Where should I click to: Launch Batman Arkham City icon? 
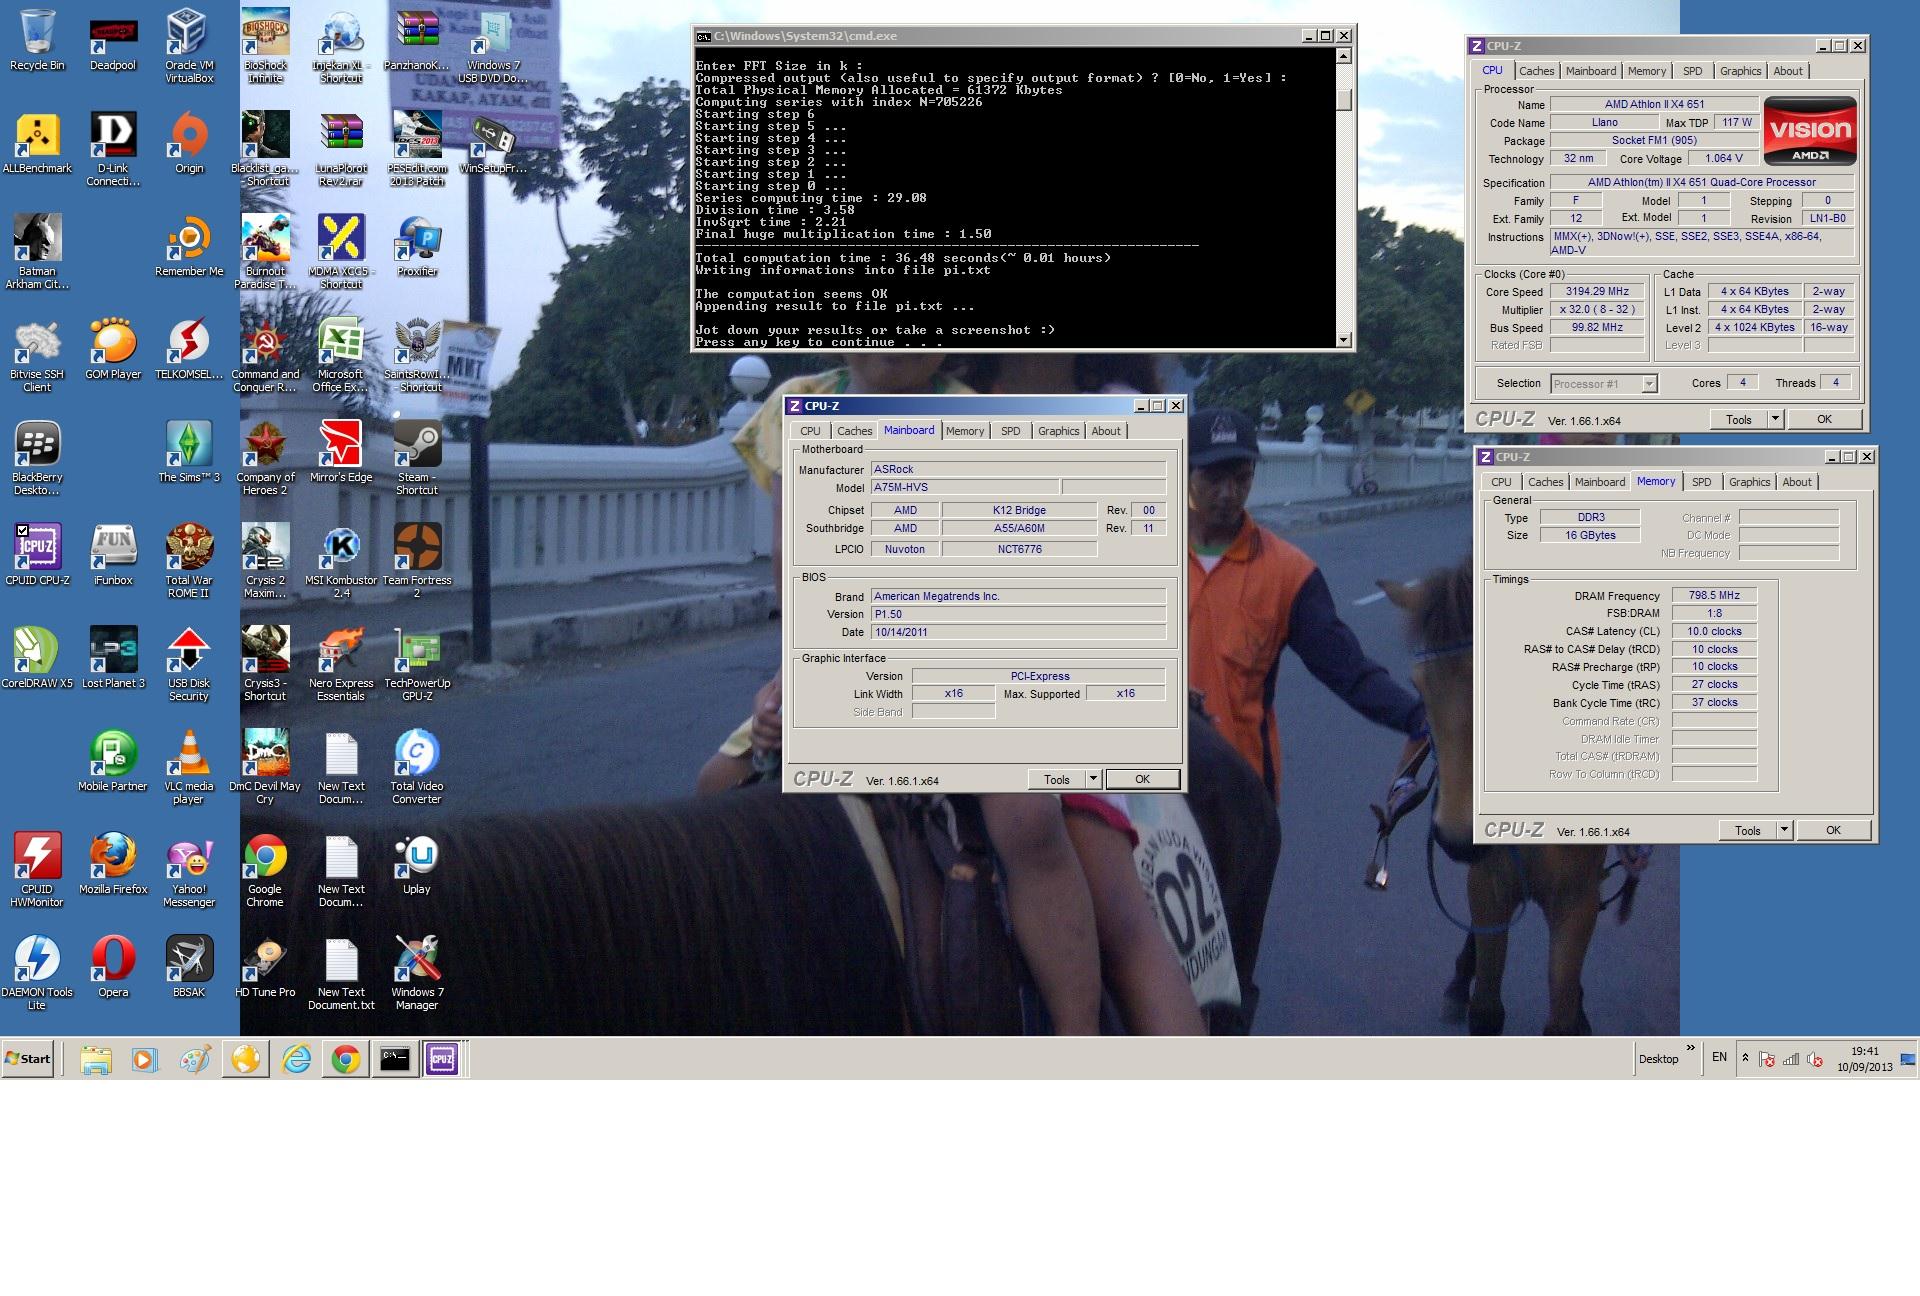coord(37,252)
